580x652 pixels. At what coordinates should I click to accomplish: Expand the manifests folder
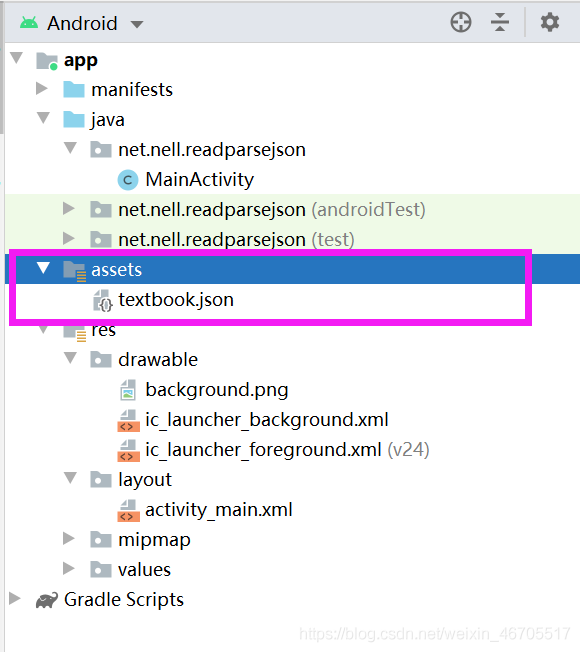pos(41,89)
